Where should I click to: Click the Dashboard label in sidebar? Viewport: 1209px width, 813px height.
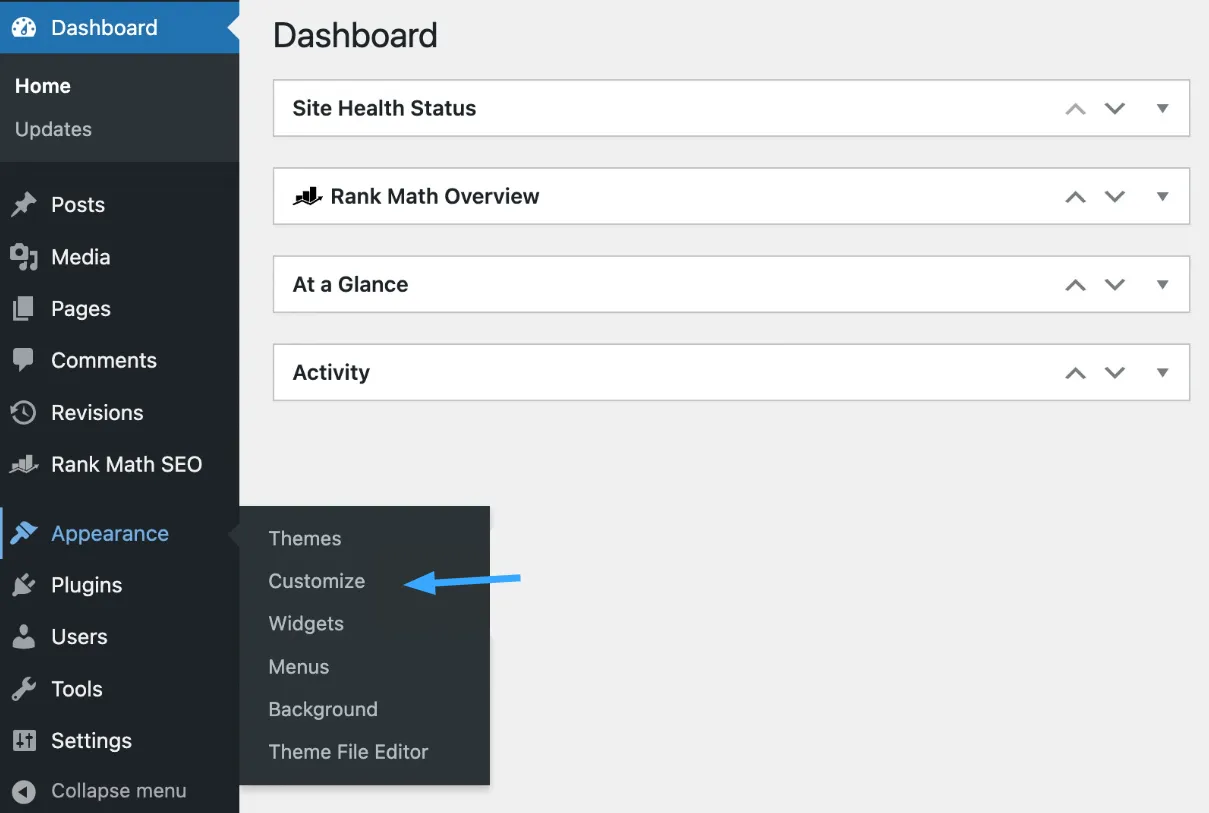pyautogui.click(x=104, y=27)
